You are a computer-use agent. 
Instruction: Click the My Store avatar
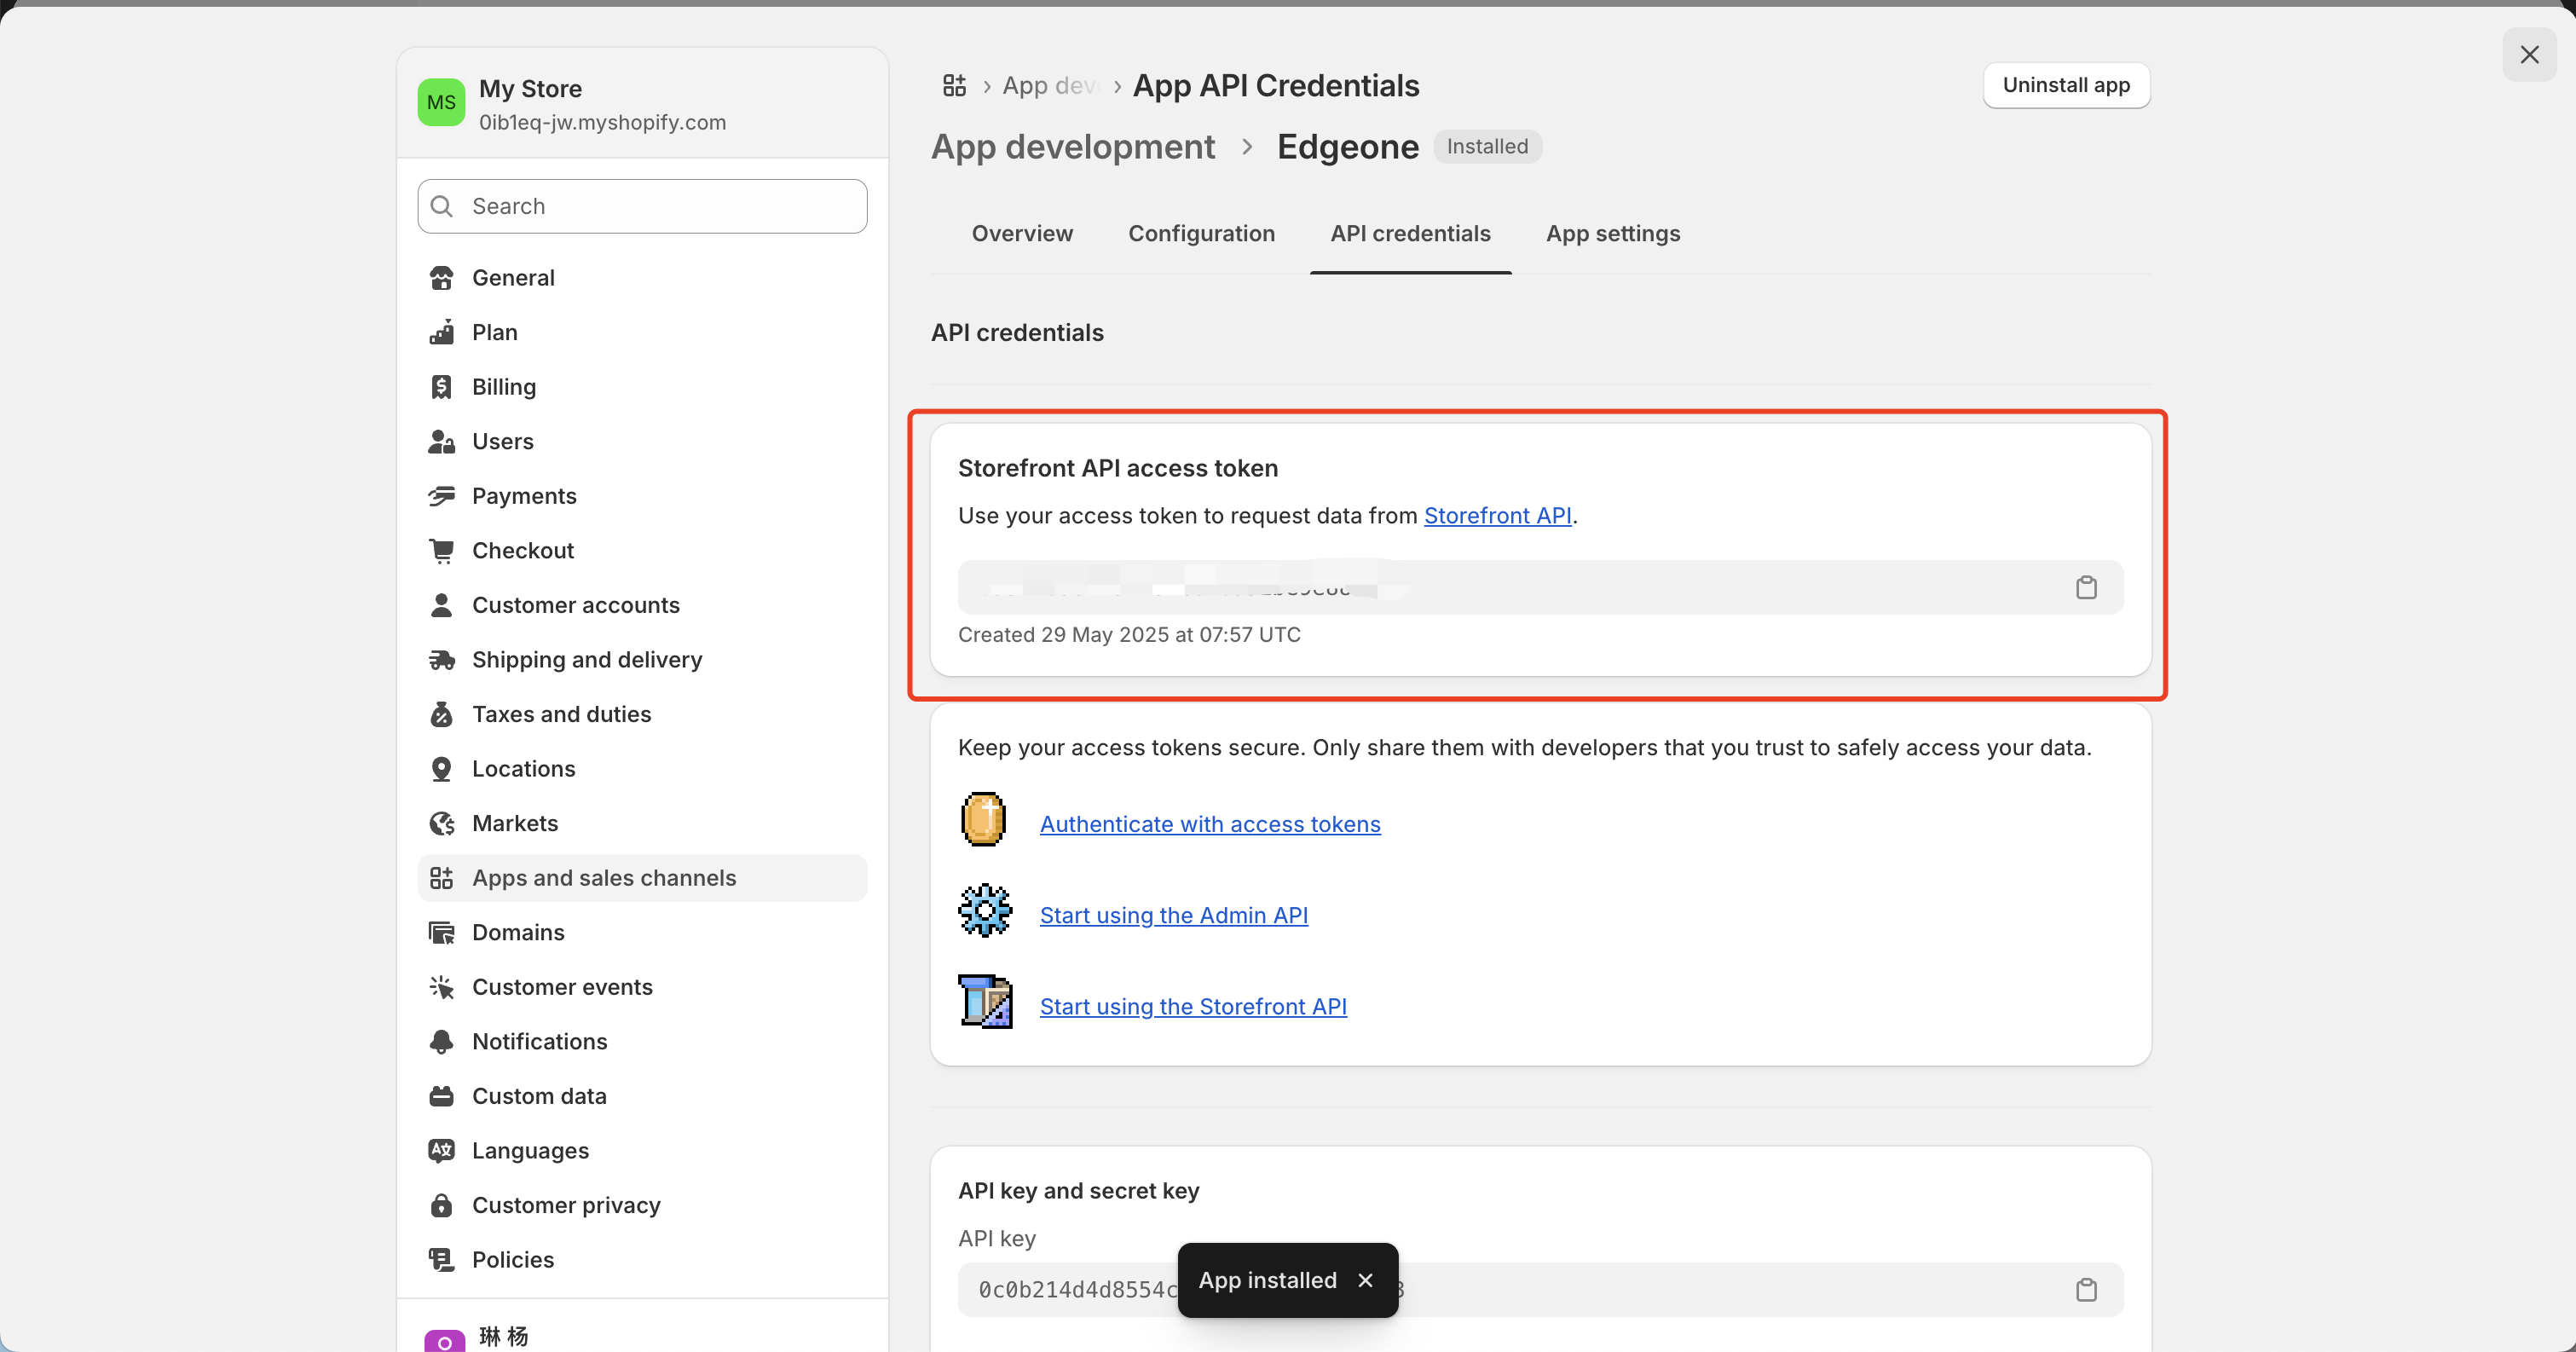click(441, 103)
